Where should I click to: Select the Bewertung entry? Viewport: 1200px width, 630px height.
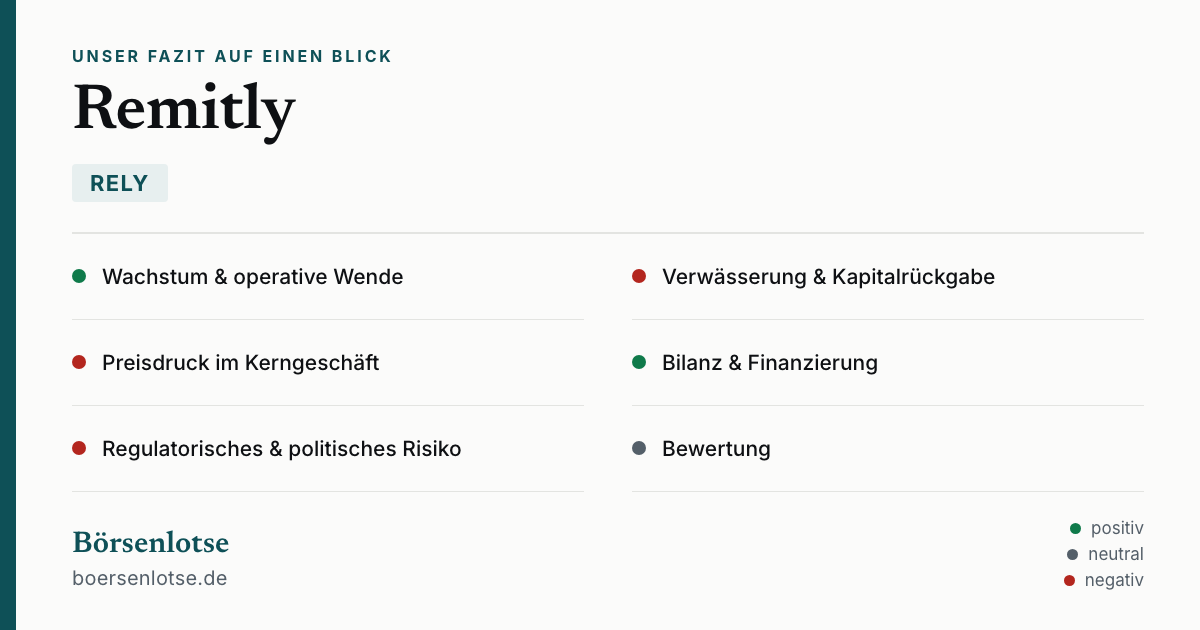(x=888, y=449)
